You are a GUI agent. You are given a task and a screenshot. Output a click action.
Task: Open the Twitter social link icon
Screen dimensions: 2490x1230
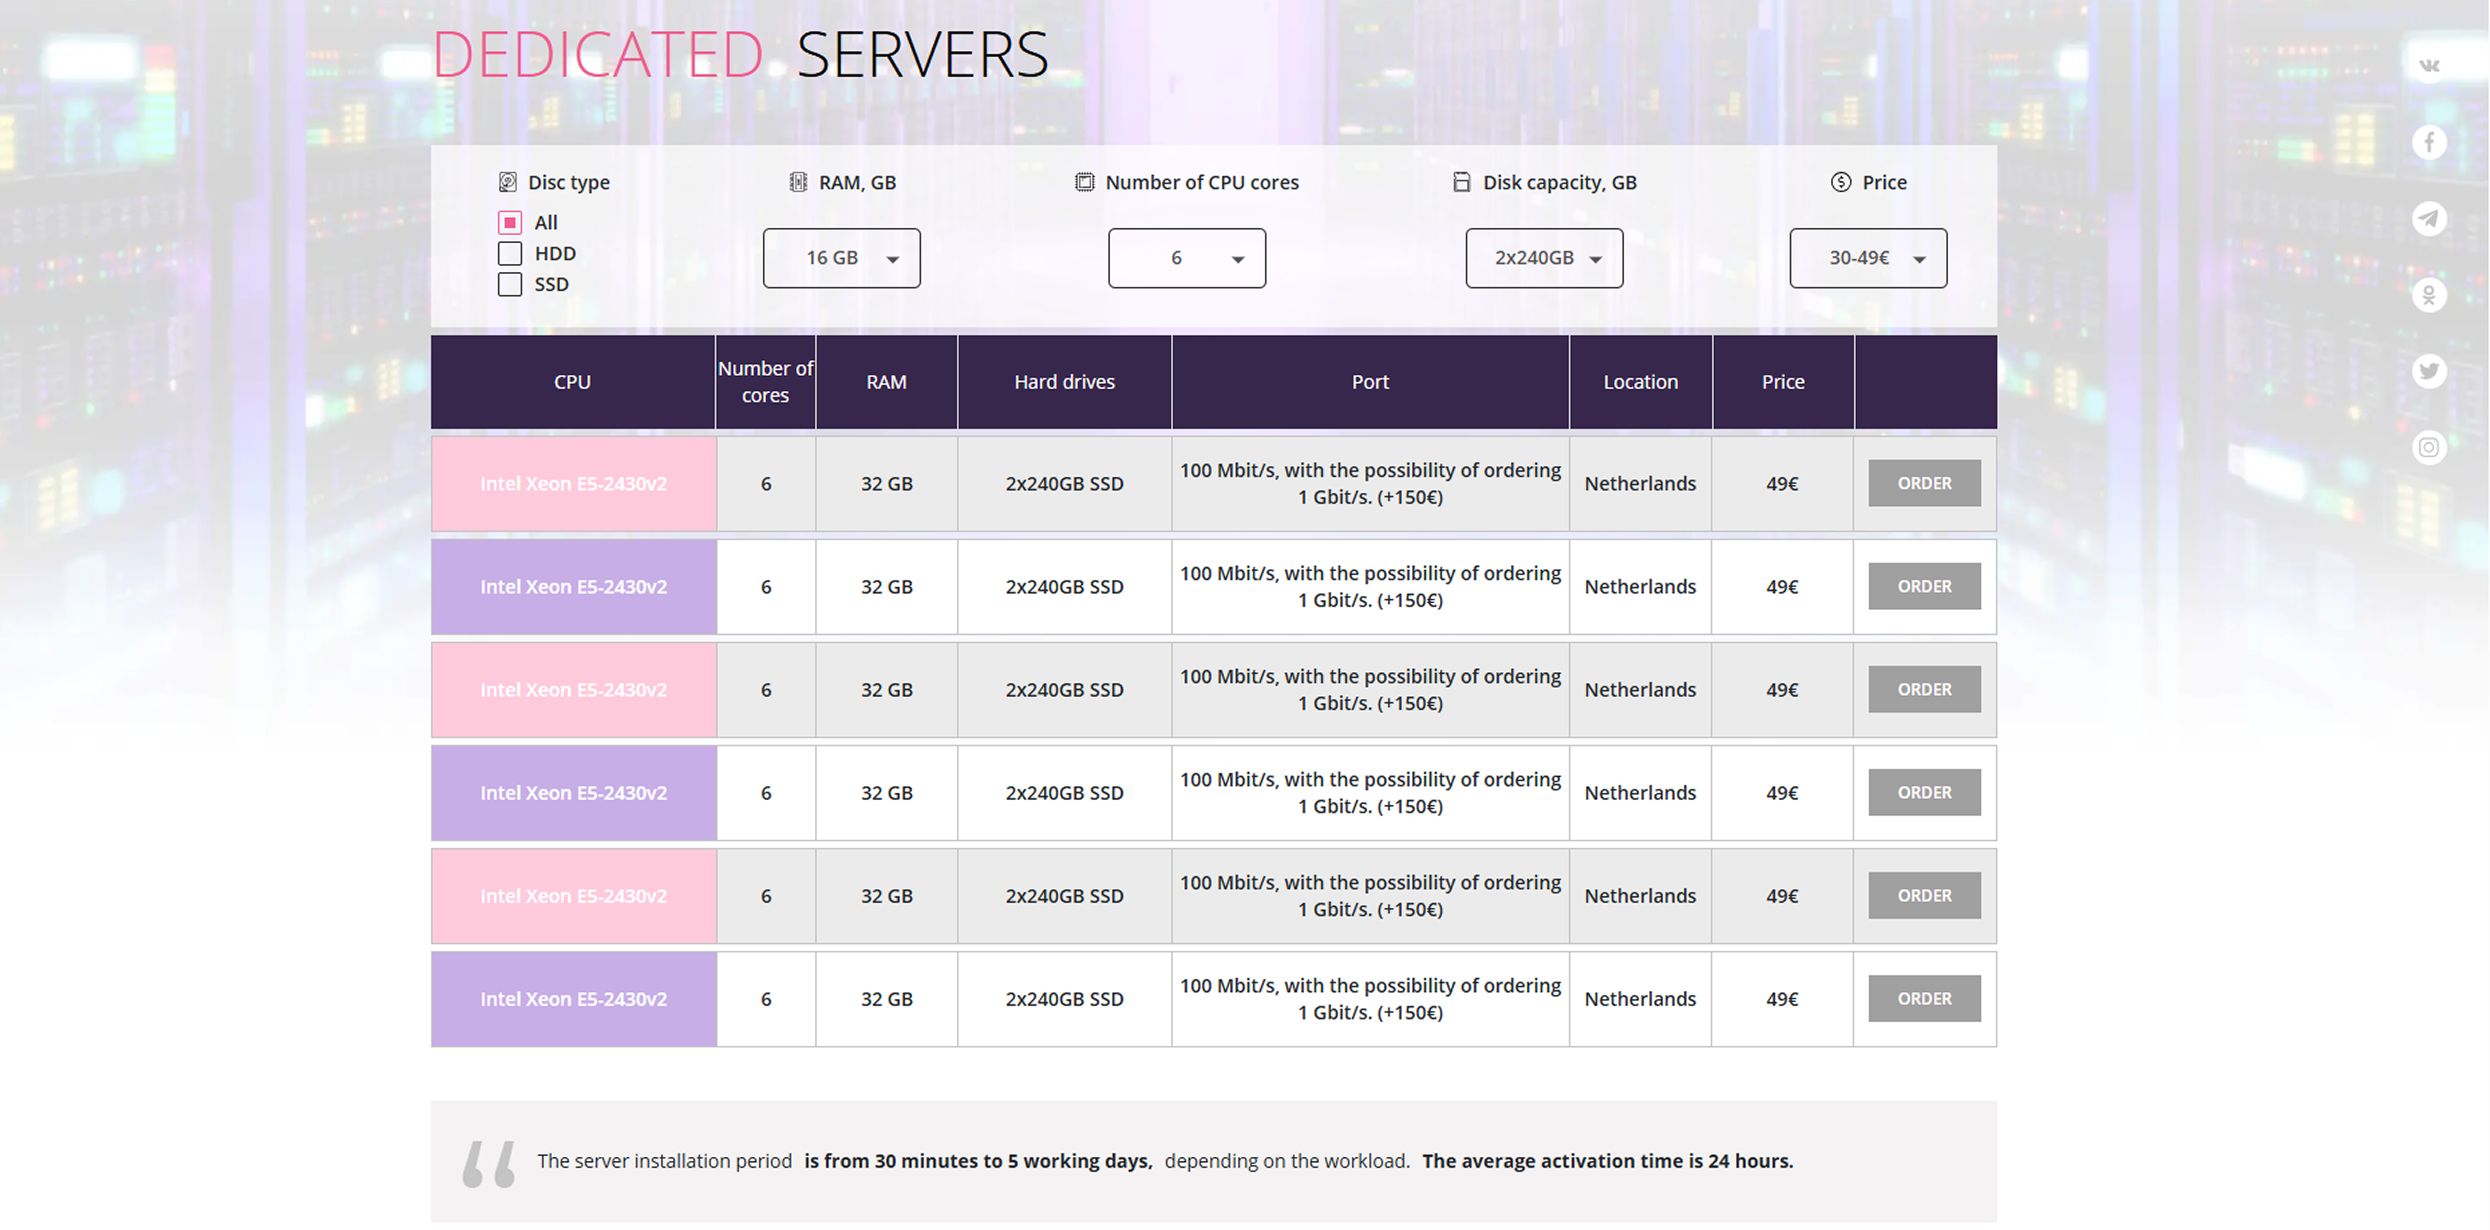point(2429,371)
